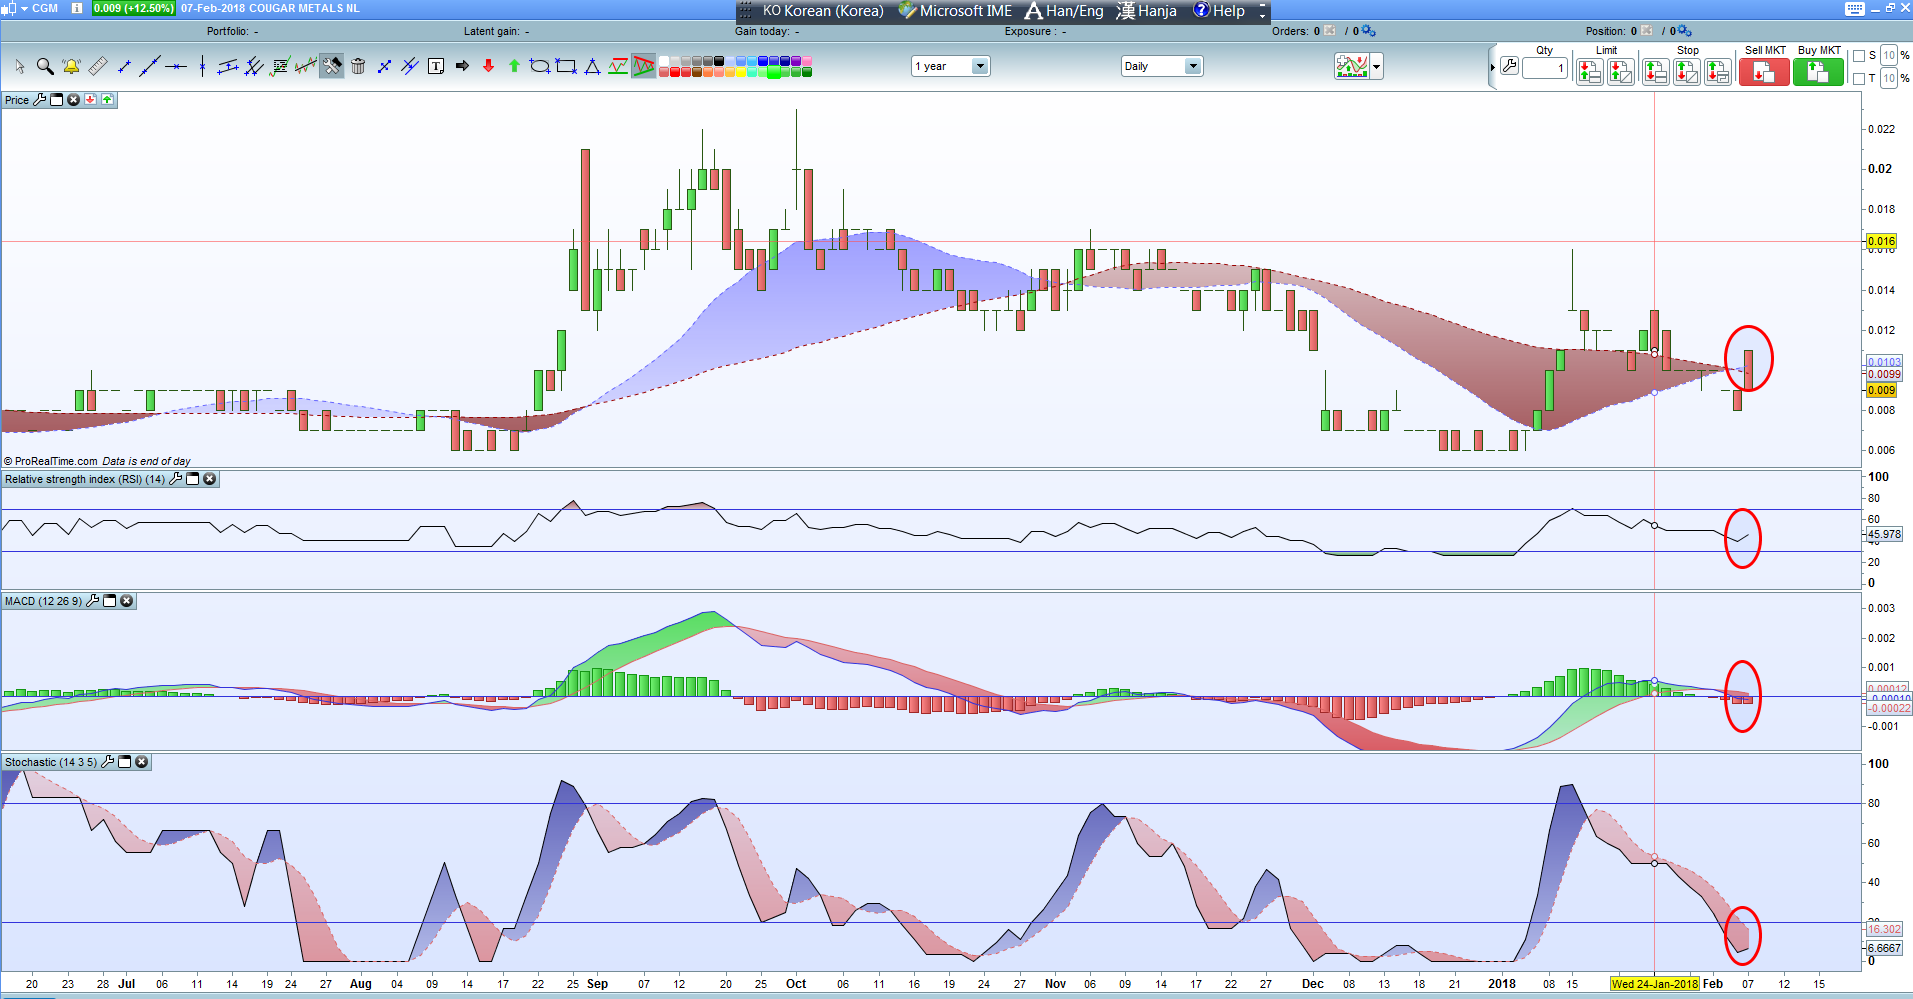Toggle the Price panel window icon
Viewport: 1913px width, 999px height.
pos(56,100)
